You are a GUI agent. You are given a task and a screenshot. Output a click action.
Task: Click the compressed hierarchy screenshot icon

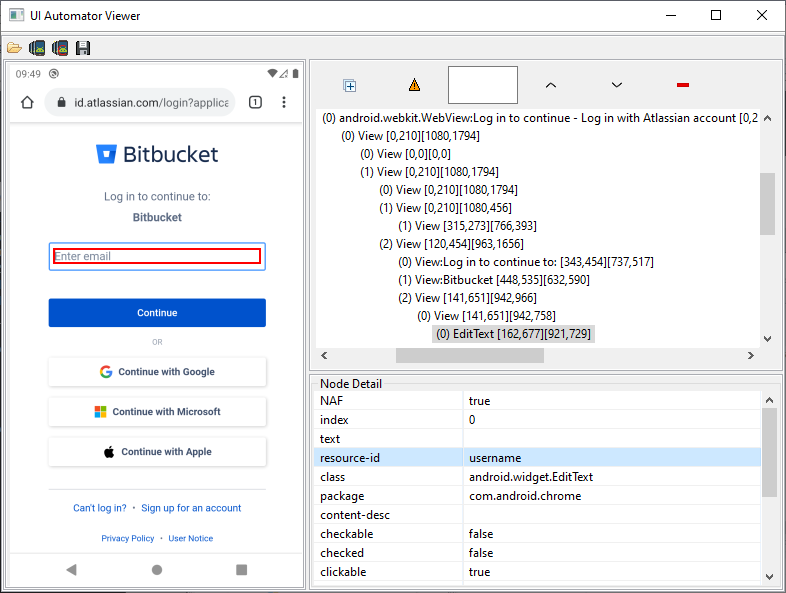pyautogui.click(x=60, y=48)
